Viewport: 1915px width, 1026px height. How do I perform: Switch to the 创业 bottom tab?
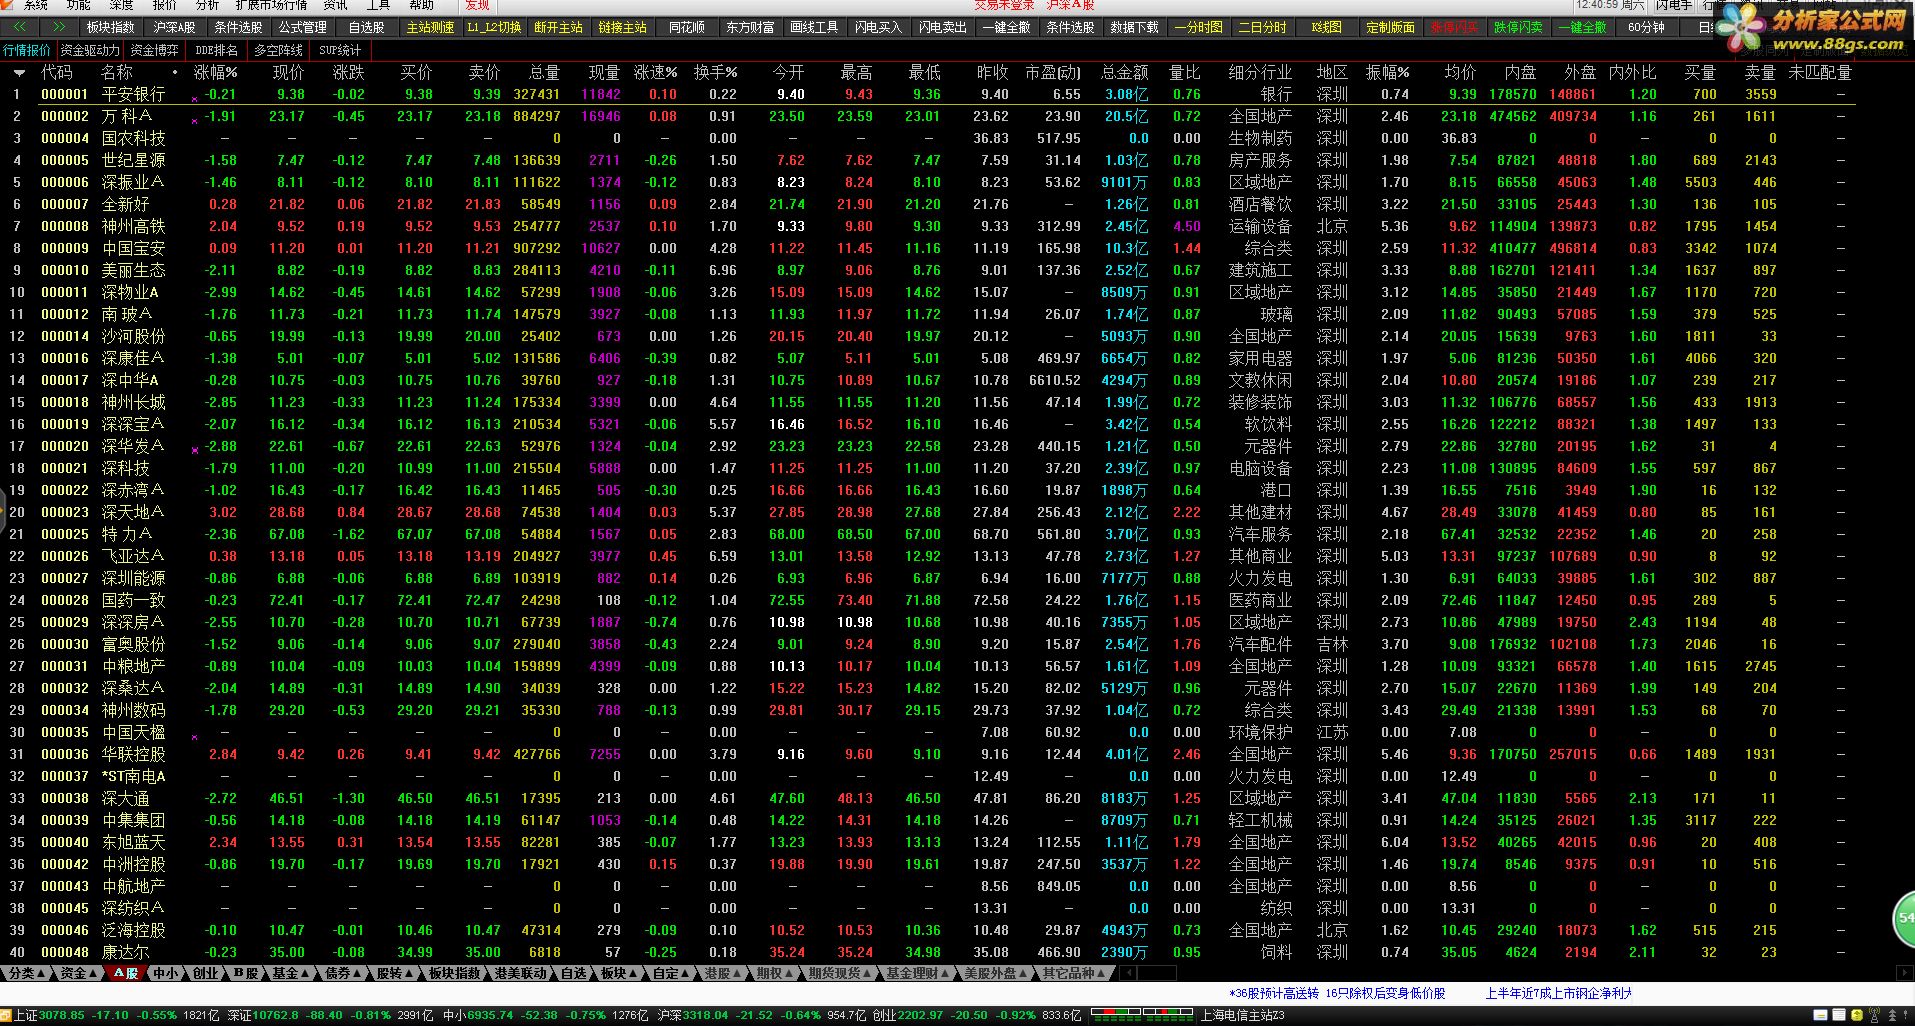coord(206,973)
